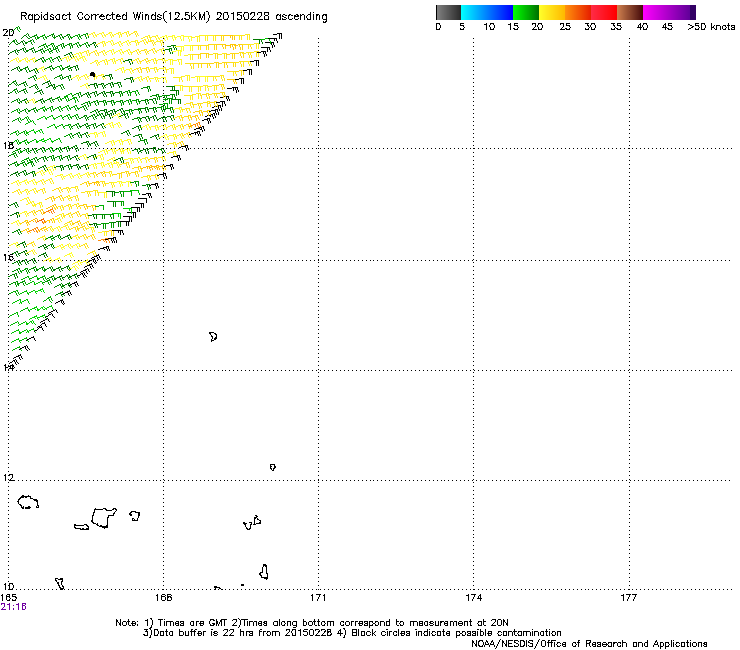The width and height of the screenshot is (740, 650).
Task: Select the gray 0-5 knots color band
Action: tap(448, 12)
